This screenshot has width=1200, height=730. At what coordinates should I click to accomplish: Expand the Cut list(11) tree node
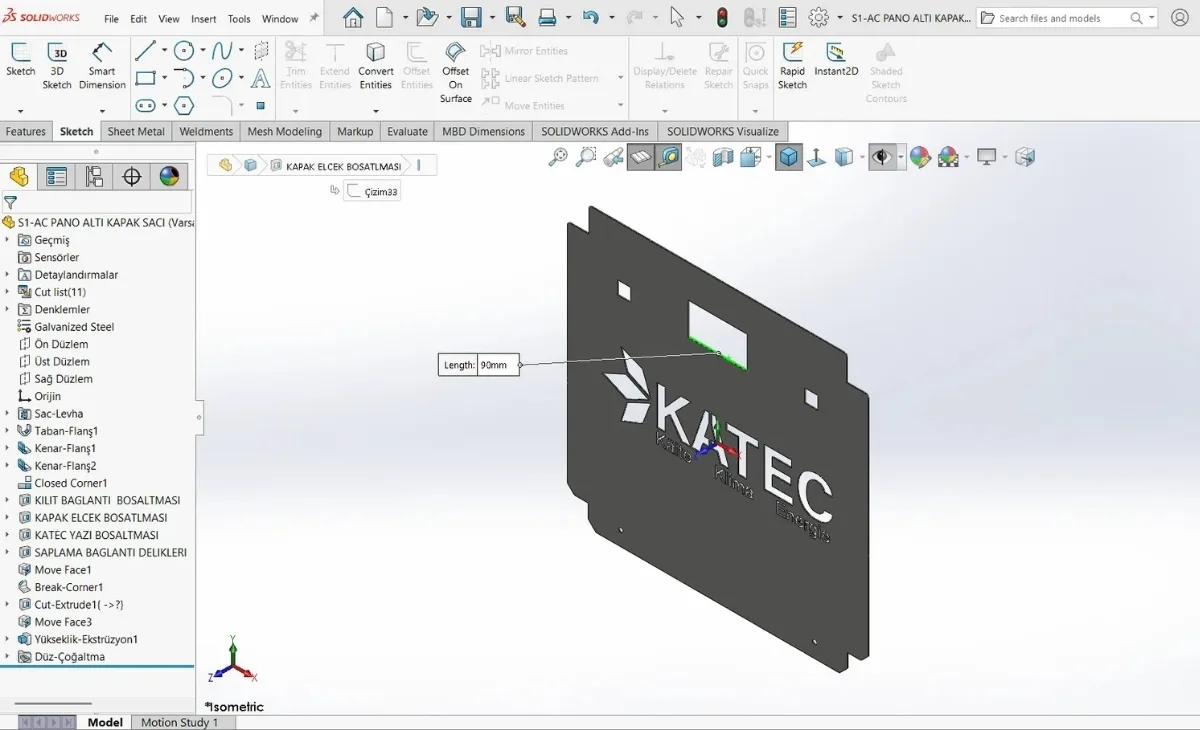8,292
